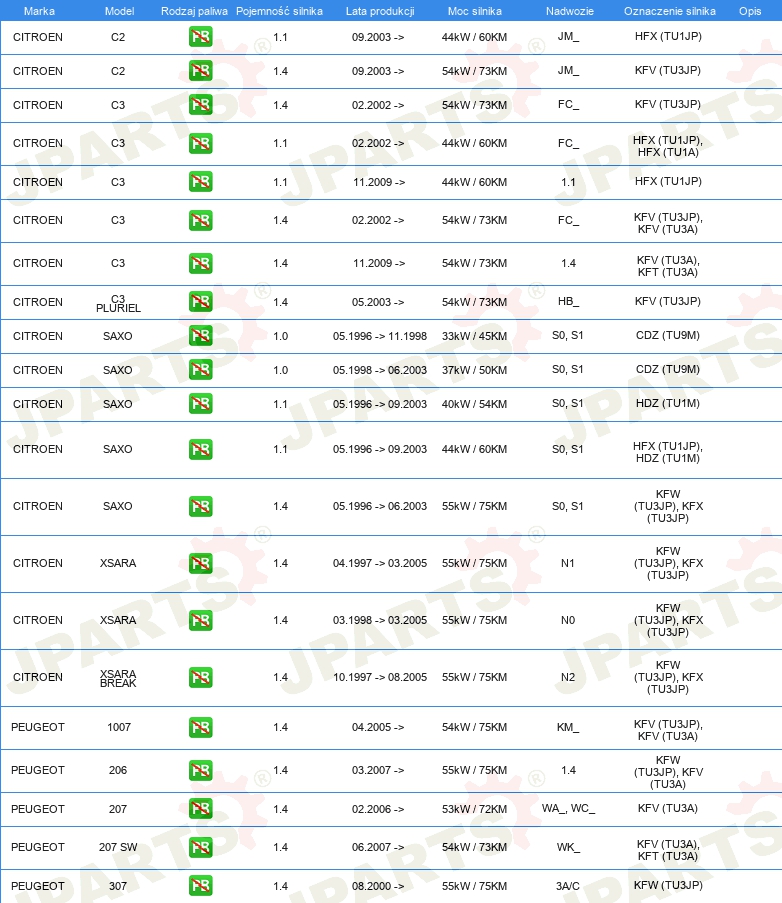Click the production date 02.2006 ->
Screen dimensions: 782x903
[x=378, y=809]
